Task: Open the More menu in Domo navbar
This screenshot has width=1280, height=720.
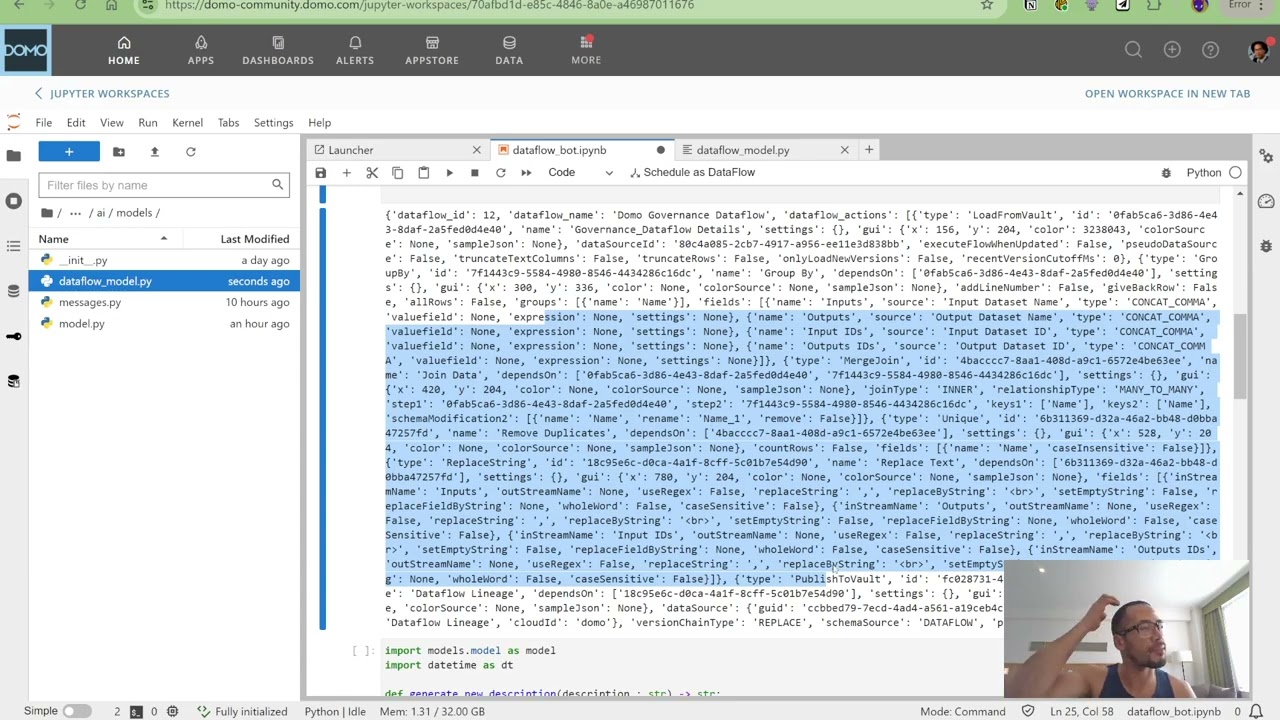Action: pos(586,50)
